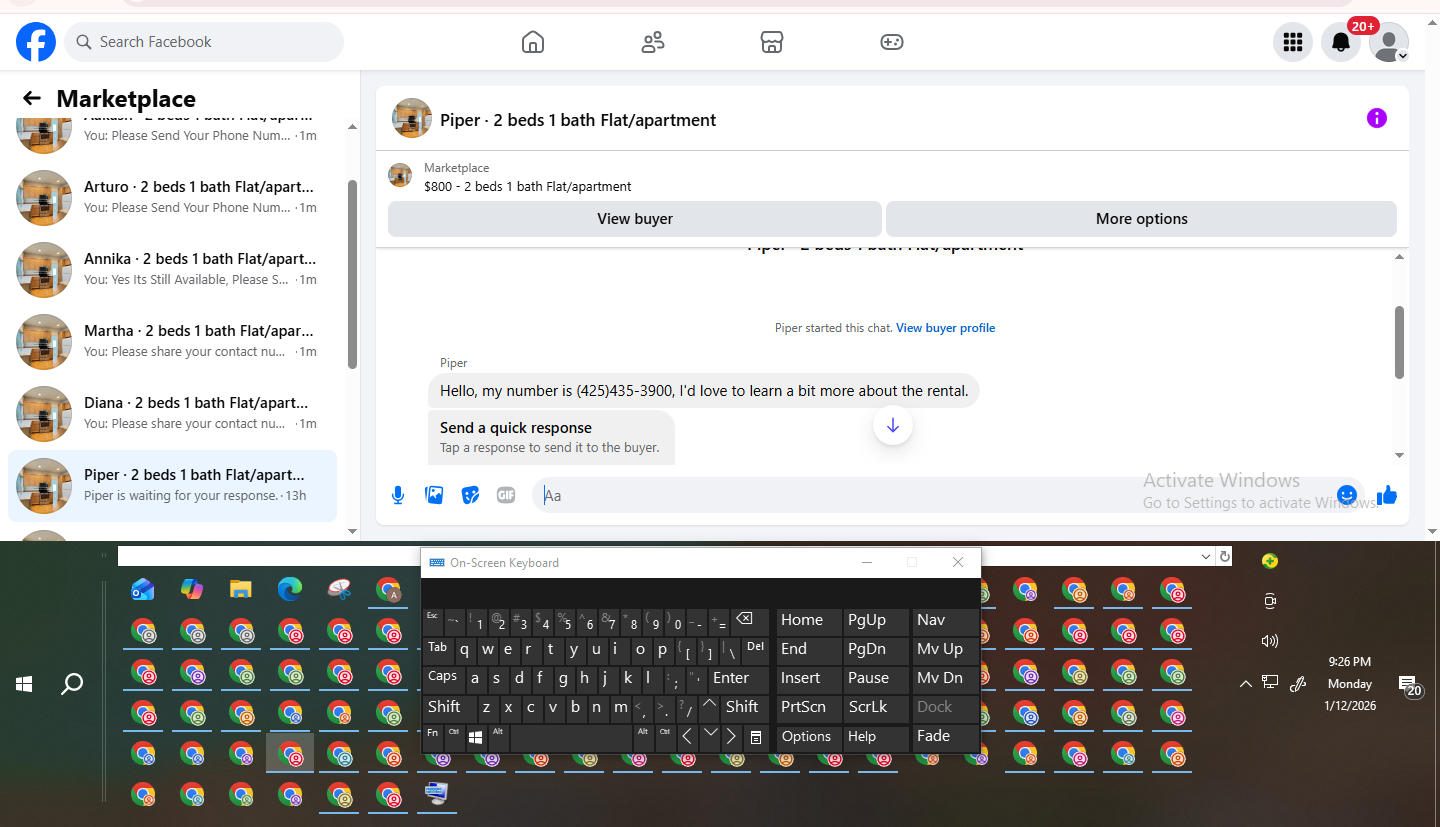Open the notifications bell icon
Screen dimensions: 1440x827
[x=1341, y=42]
